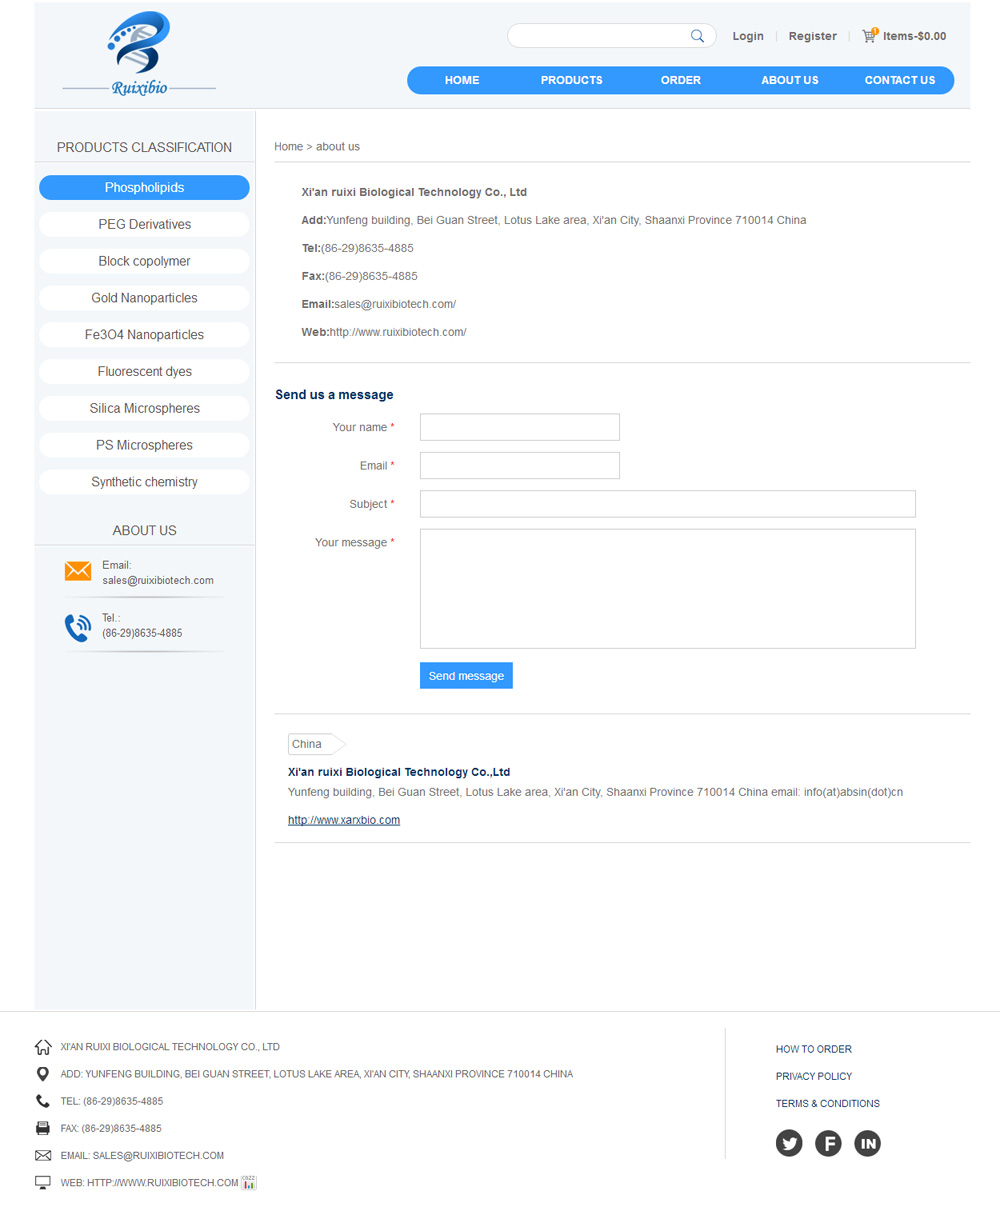
Task: Open the Privacy Policy footer link
Action: [814, 1076]
